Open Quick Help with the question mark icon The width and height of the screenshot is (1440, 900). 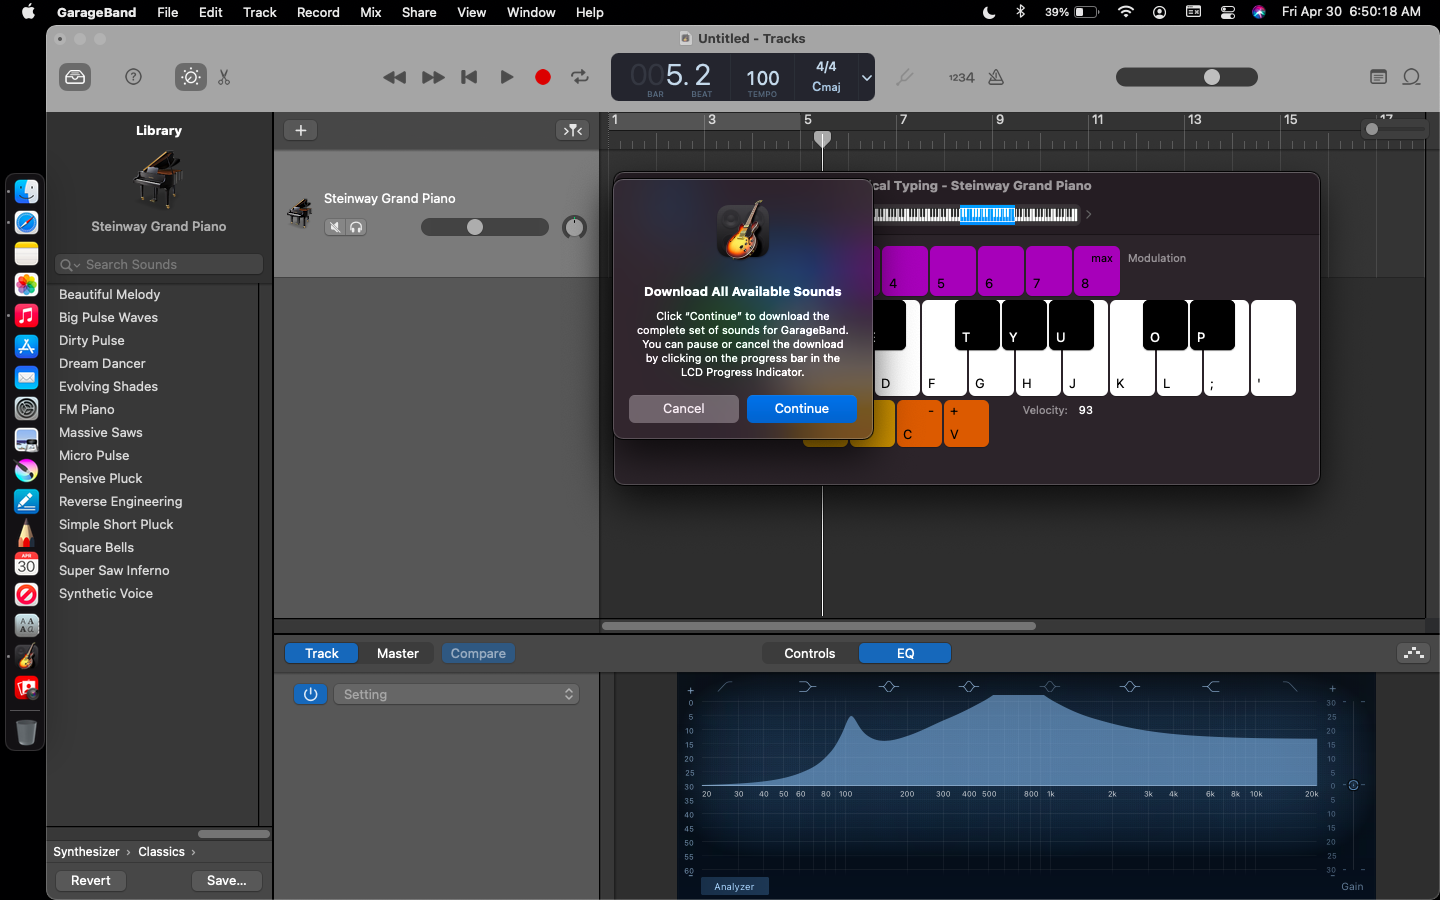coord(133,77)
